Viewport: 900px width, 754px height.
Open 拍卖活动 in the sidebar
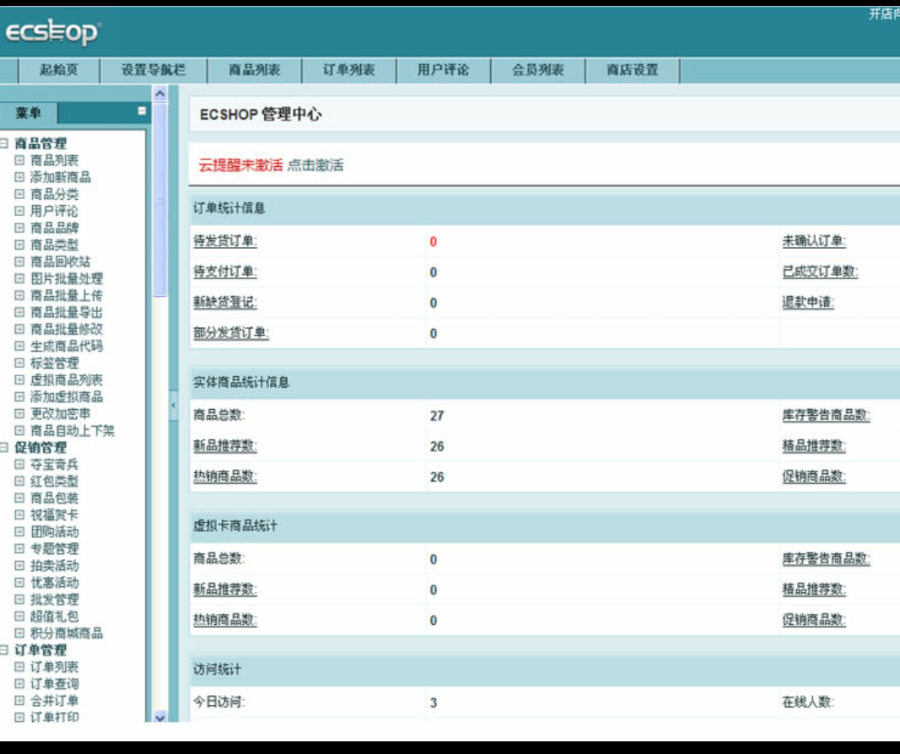point(54,565)
